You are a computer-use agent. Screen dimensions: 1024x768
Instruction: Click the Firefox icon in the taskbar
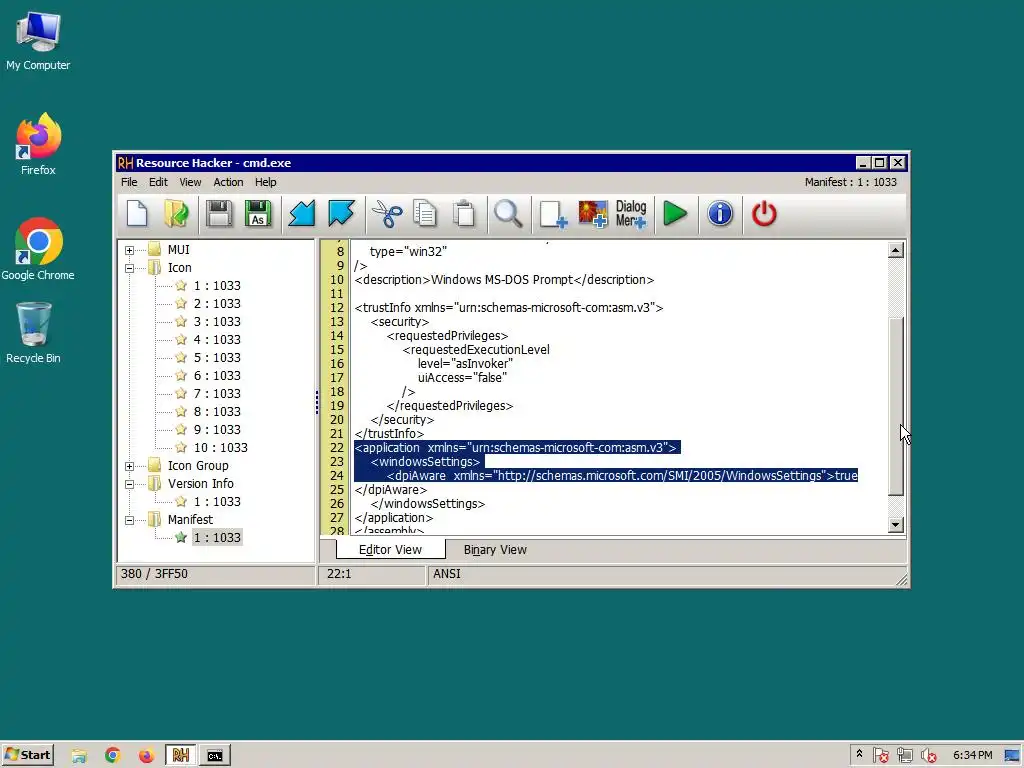(146, 755)
